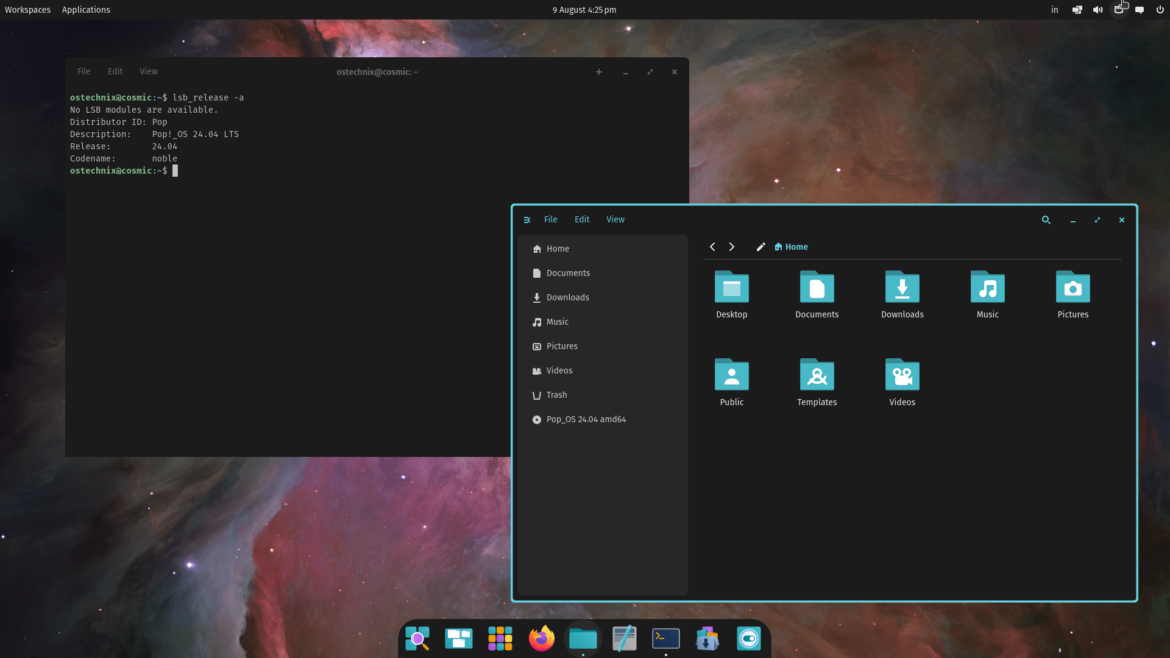Open the COSMIC launcher from the dock
The width and height of the screenshot is (1170, 658).
417,638
